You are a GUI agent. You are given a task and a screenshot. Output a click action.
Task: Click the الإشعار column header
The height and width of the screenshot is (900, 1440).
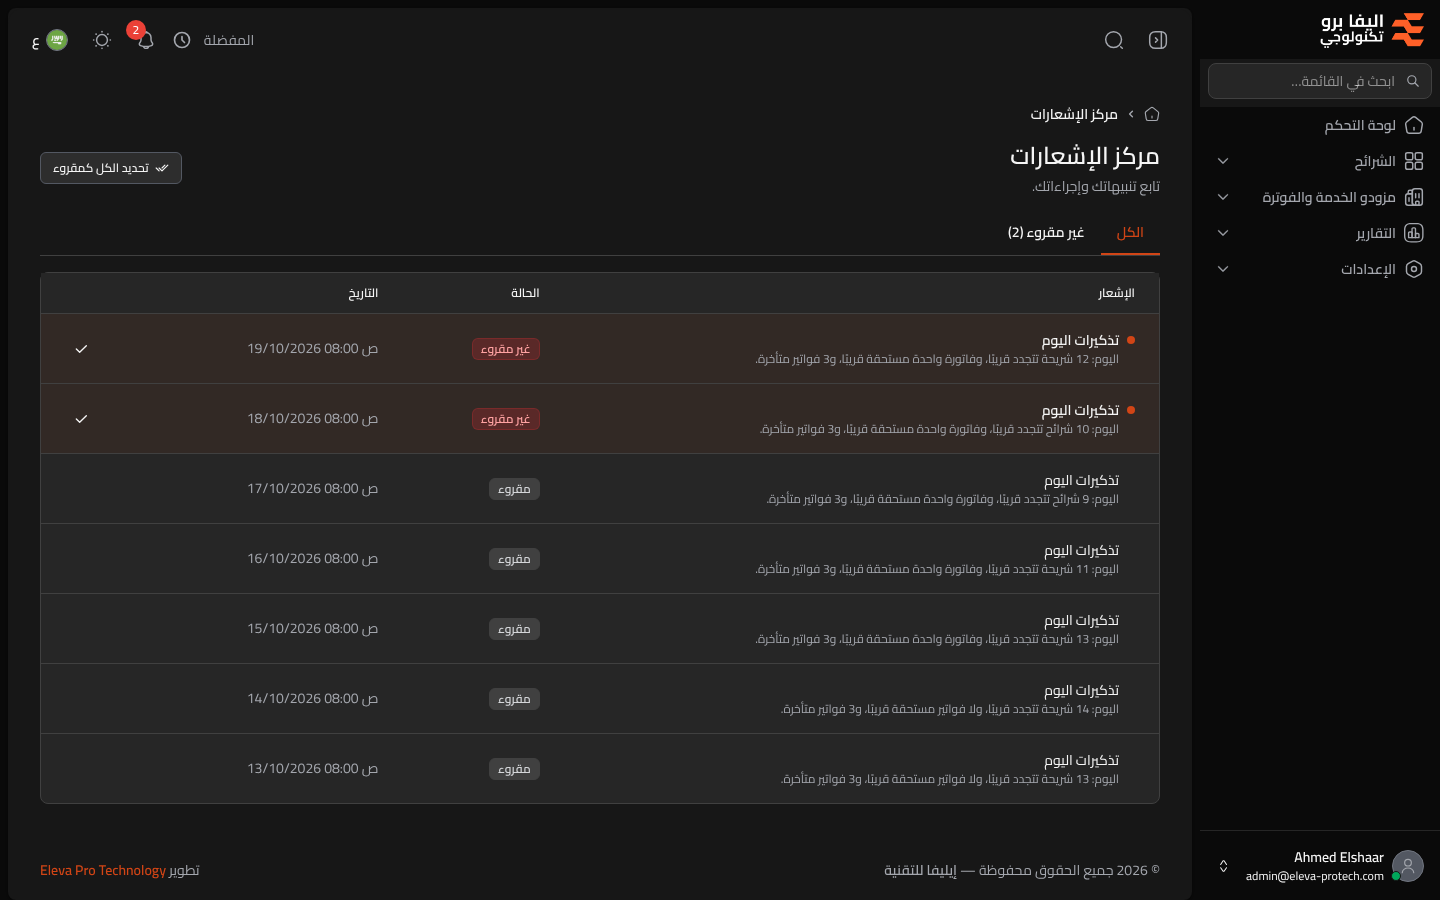(1116, 293)
